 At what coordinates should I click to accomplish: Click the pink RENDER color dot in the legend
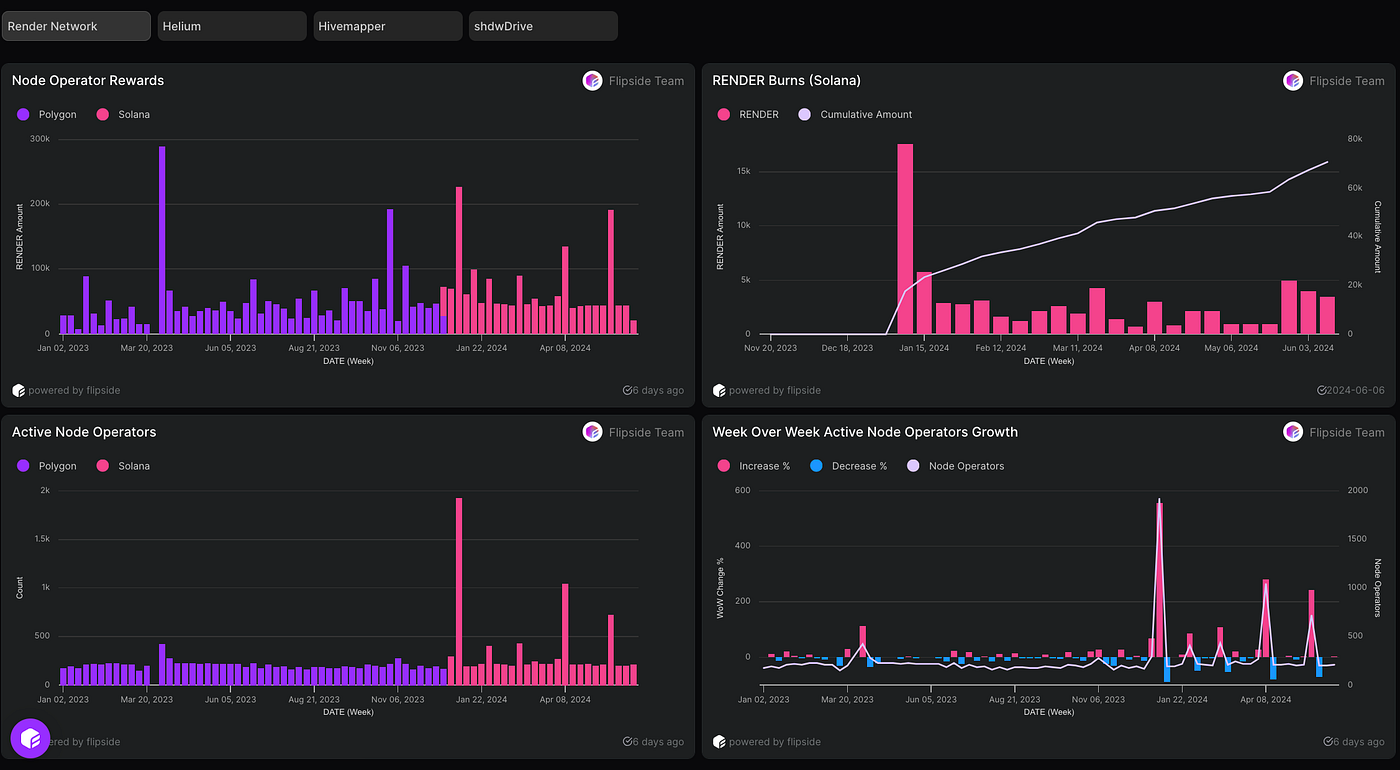pyautogui.click(x=723, y=114)
